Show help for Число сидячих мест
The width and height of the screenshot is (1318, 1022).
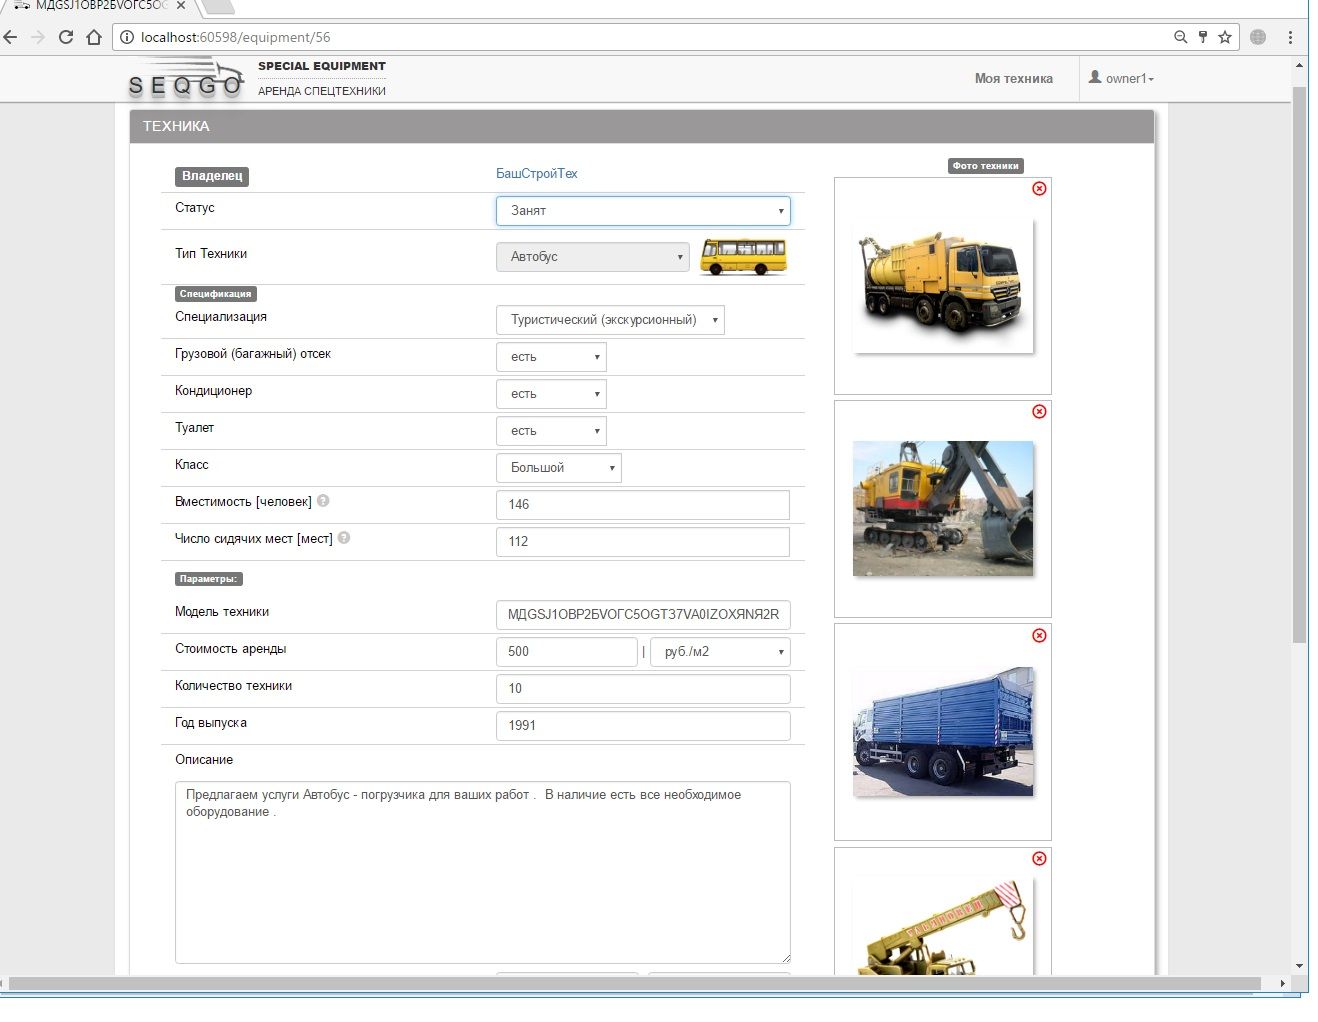[x=344, y=538]
